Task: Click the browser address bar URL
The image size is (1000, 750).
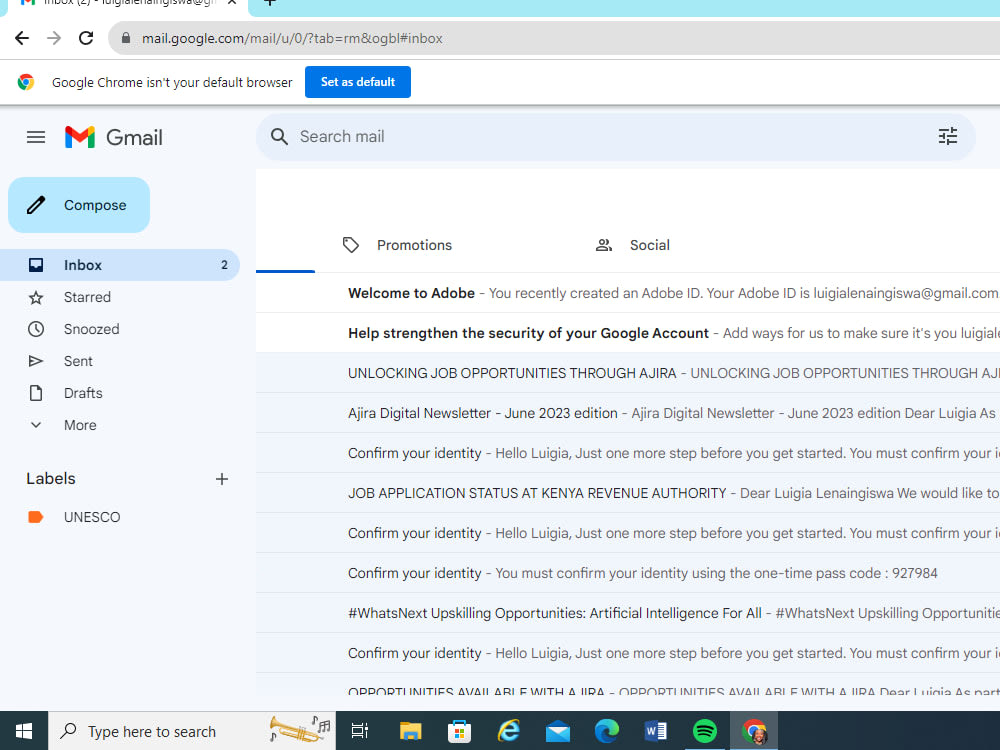Action: [x=292, y=38]
